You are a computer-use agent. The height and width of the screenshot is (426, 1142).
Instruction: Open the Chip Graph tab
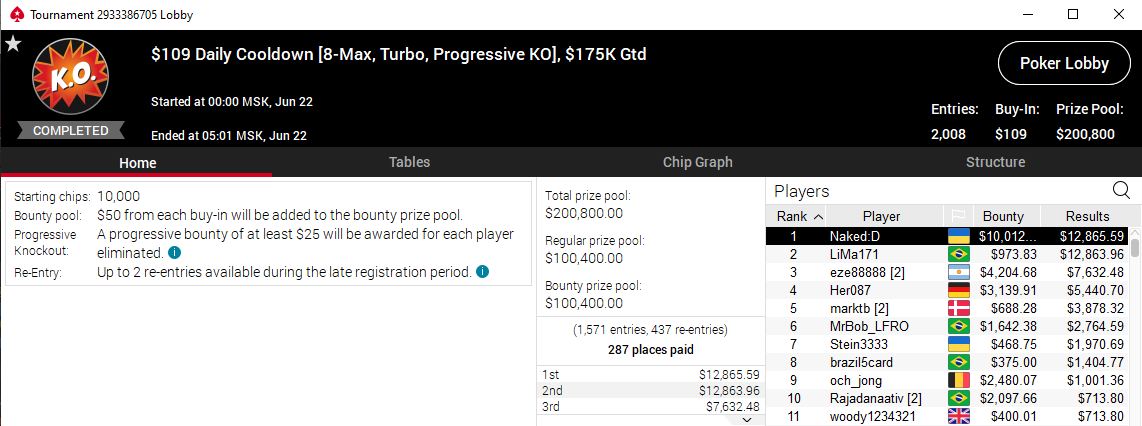click(x=697, y=162)
